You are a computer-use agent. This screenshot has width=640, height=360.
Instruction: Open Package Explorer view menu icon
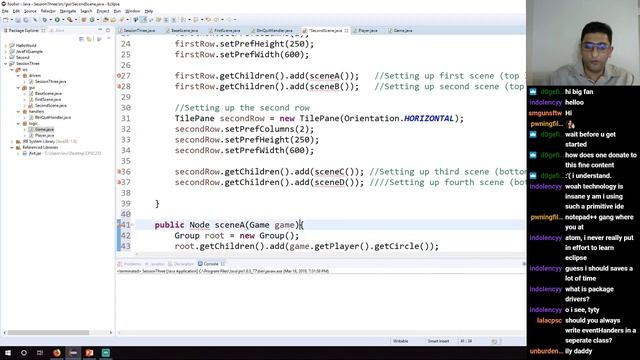click(x=109, y=38)
